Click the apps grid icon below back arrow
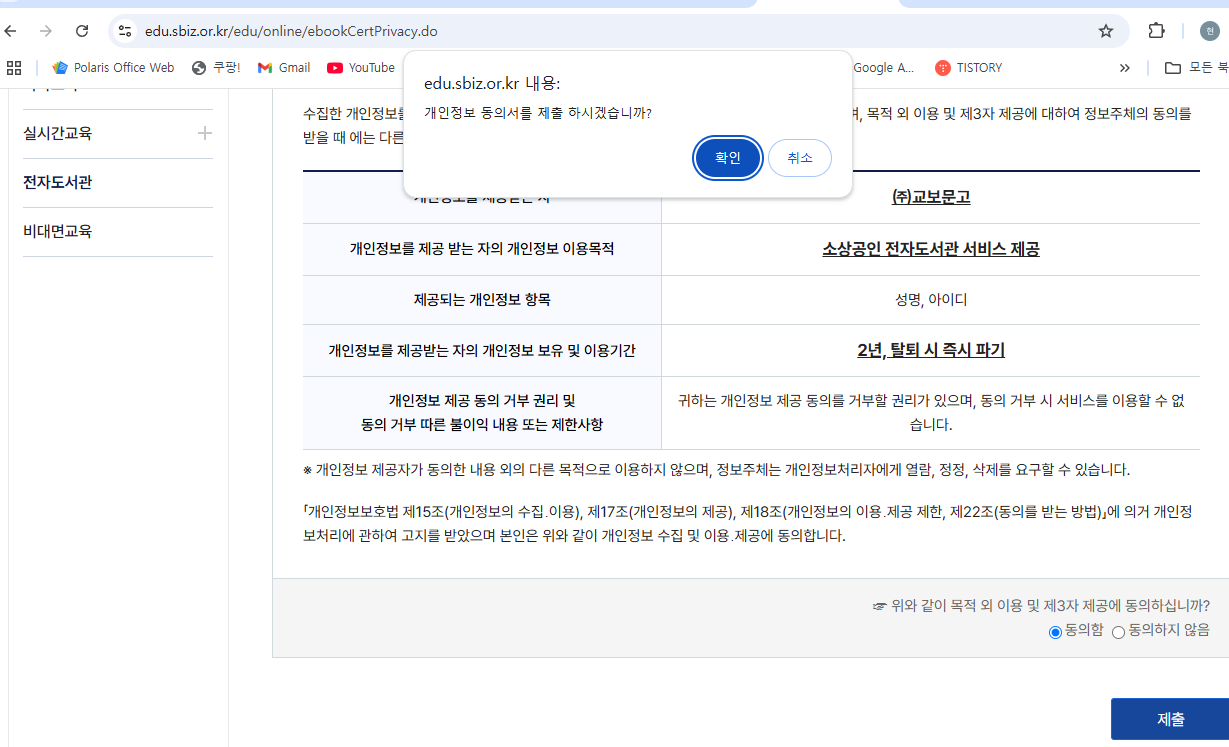 pos(14,67)
